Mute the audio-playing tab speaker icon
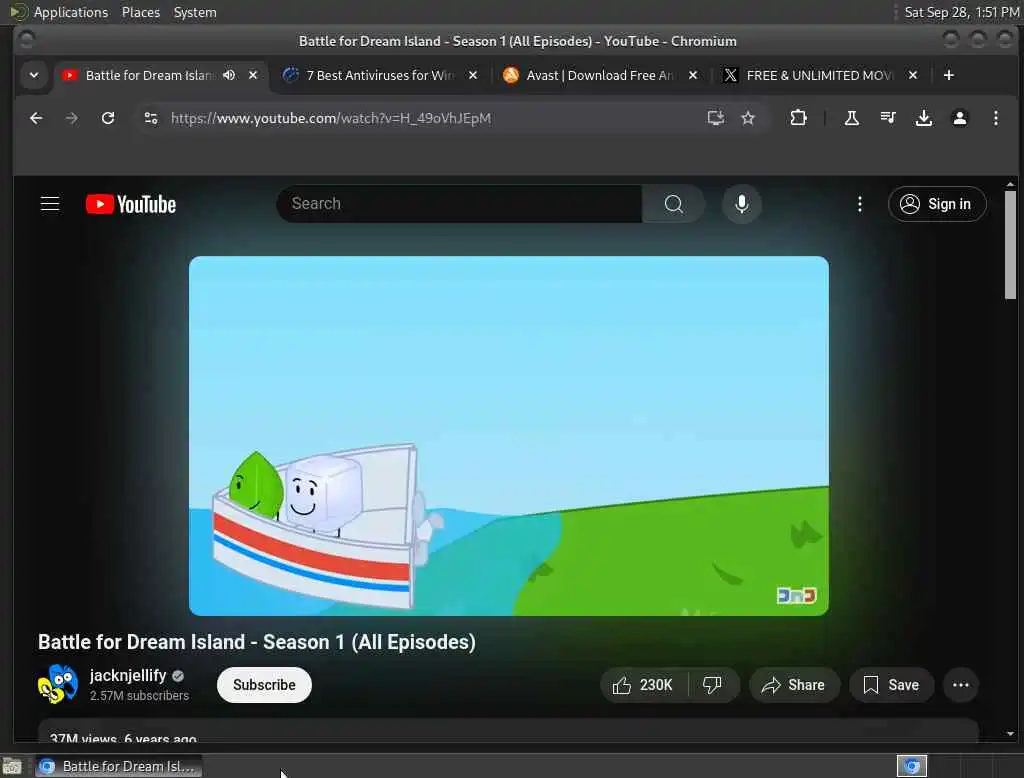The image size is (1024, 778). click(x=229, y=75)
